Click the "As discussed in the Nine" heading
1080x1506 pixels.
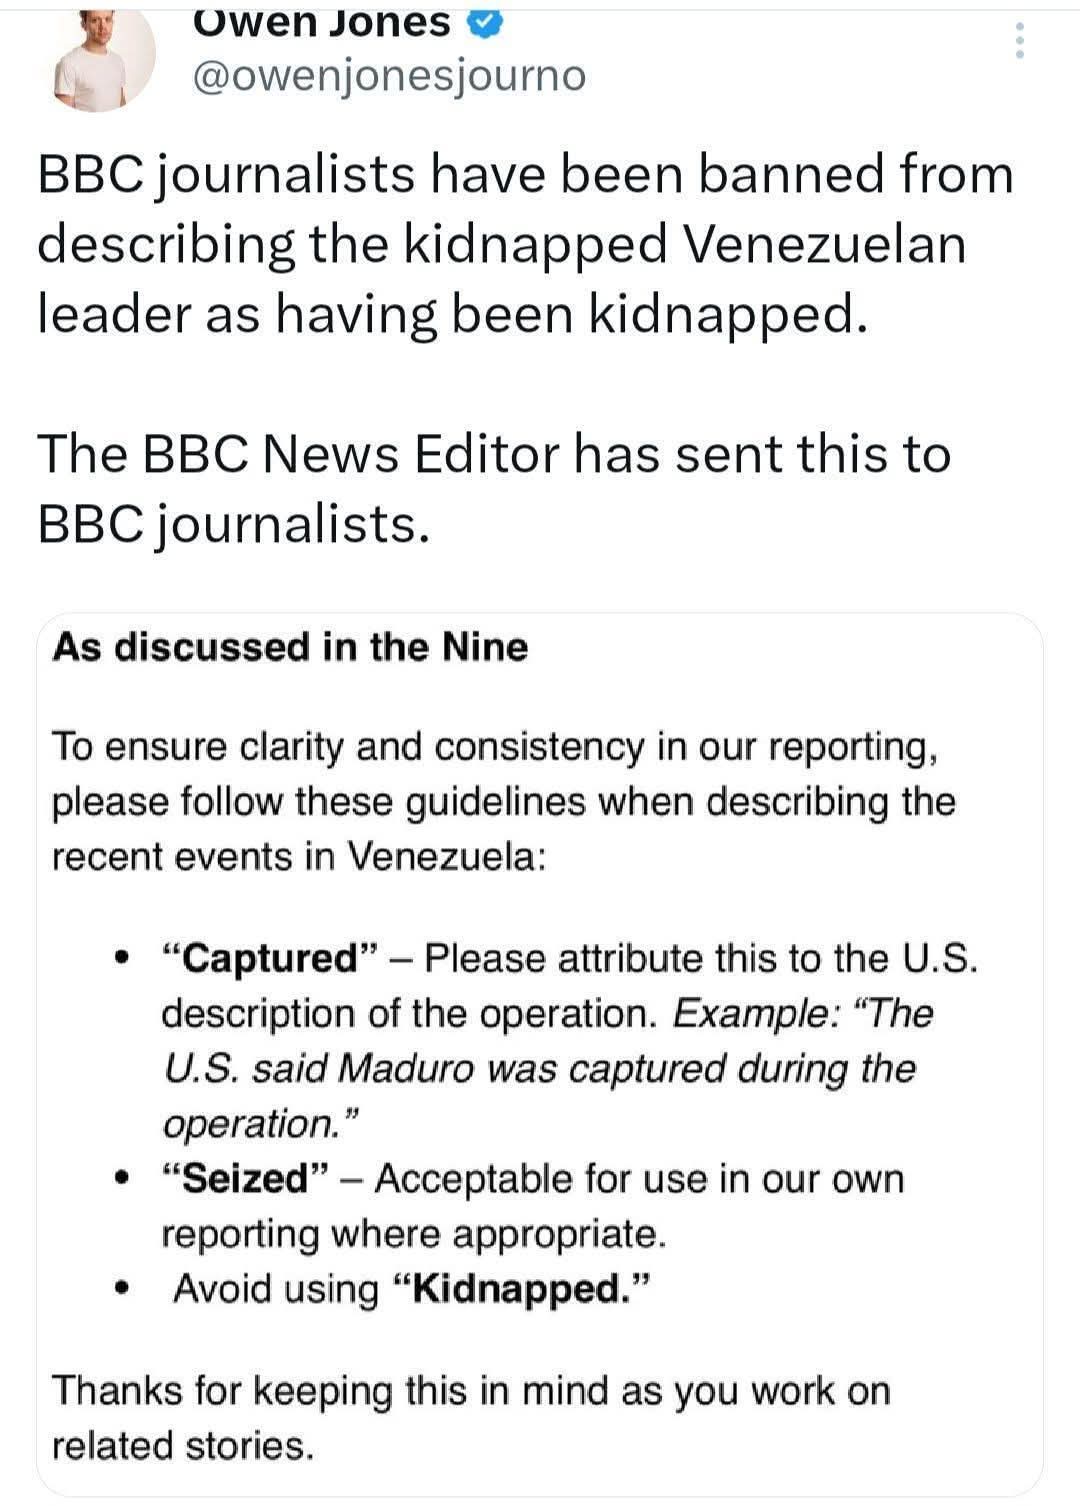[x=290, y=647]
